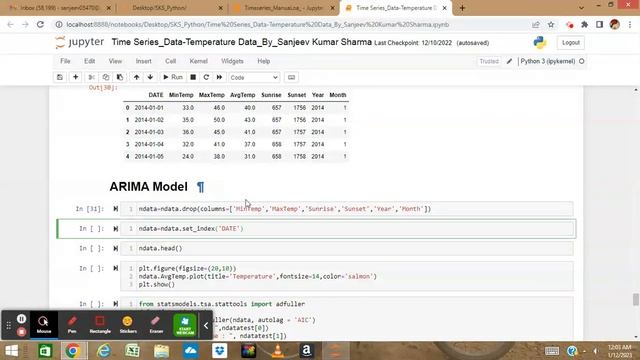Click the 2014-01-03 date cell
Image resolution: width=640 pixels, height=360 pixels.
[149, 132]
